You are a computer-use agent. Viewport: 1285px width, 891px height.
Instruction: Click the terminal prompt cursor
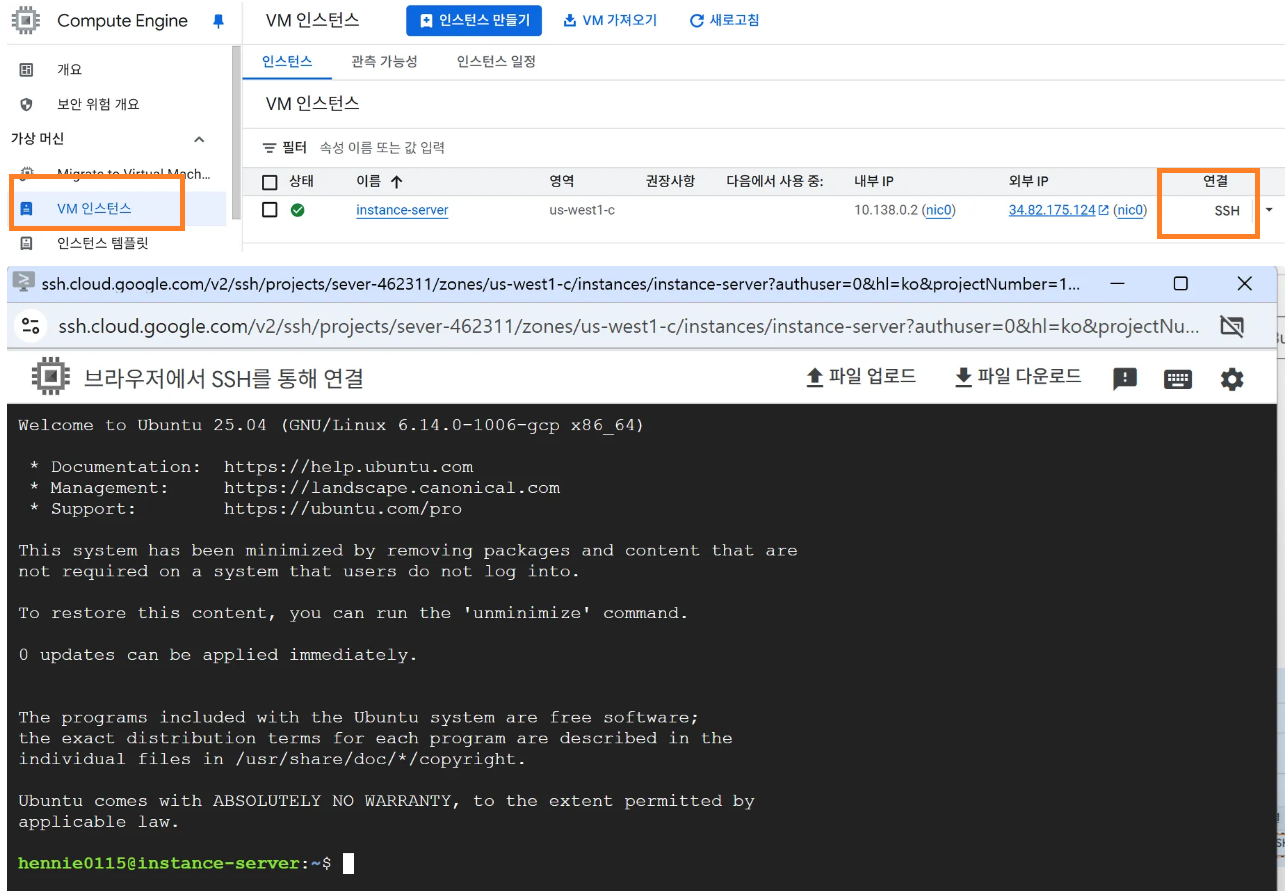tap(348, 863)
